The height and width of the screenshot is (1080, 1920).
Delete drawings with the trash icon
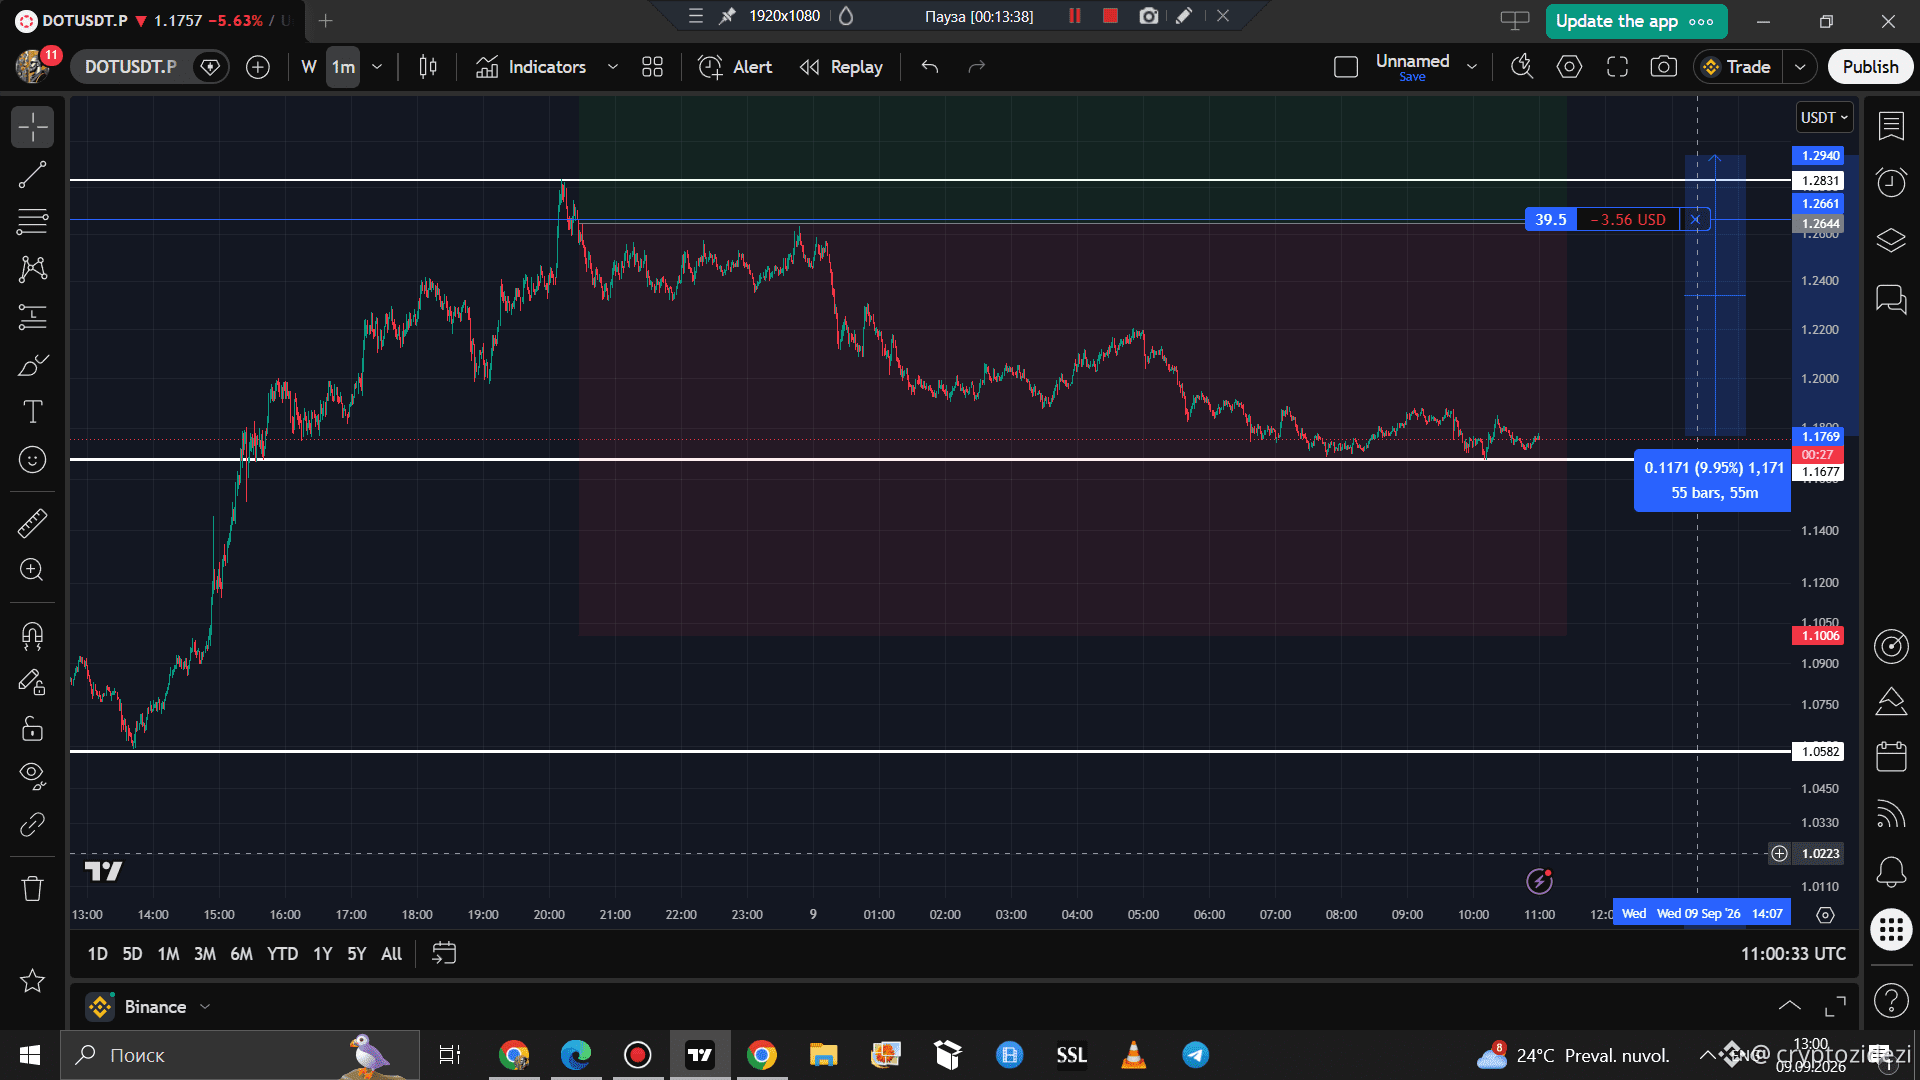(x=32, y=888)
